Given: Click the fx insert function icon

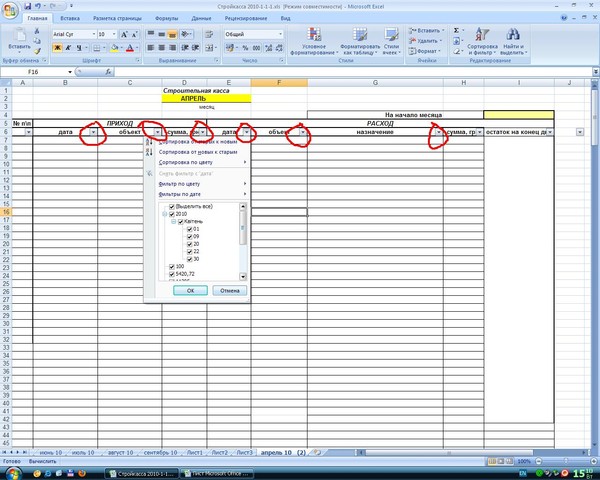Looking at the screenshot, I should (108, 72).
